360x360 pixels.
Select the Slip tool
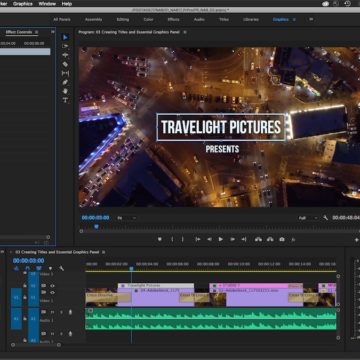click(65, 73)
